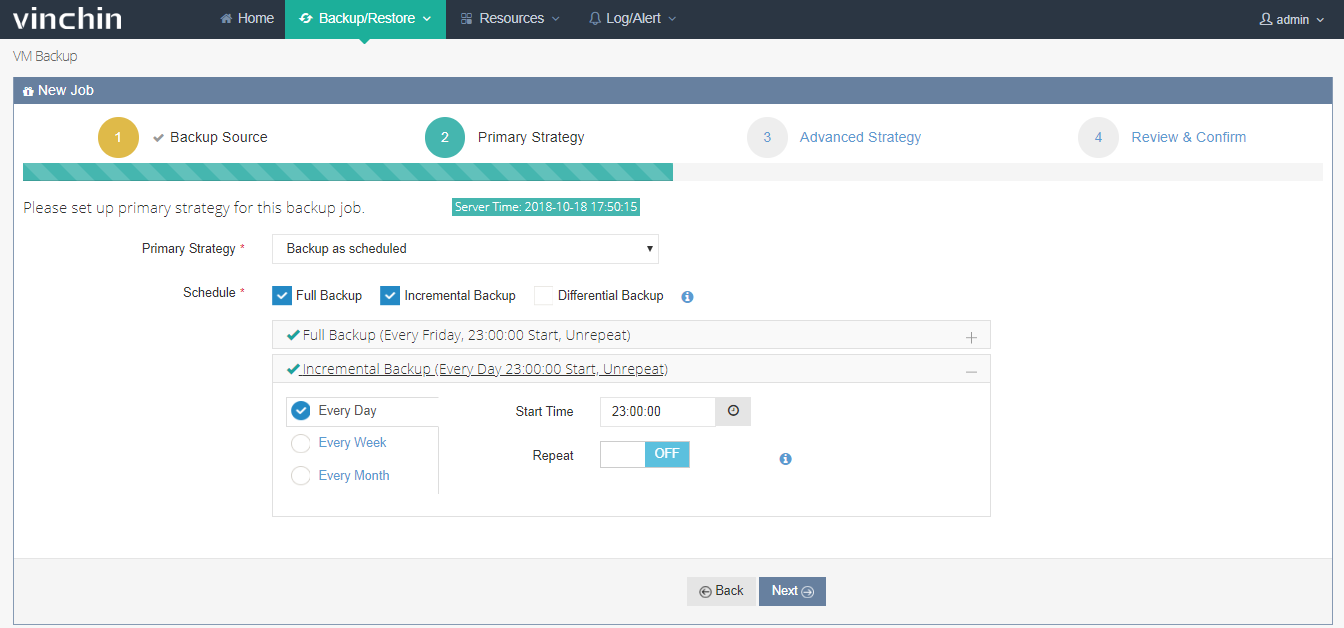Viewport: 1344px width, 628px height.
Task: Click the clock icon next to Start Time
Action: (733, 411)
